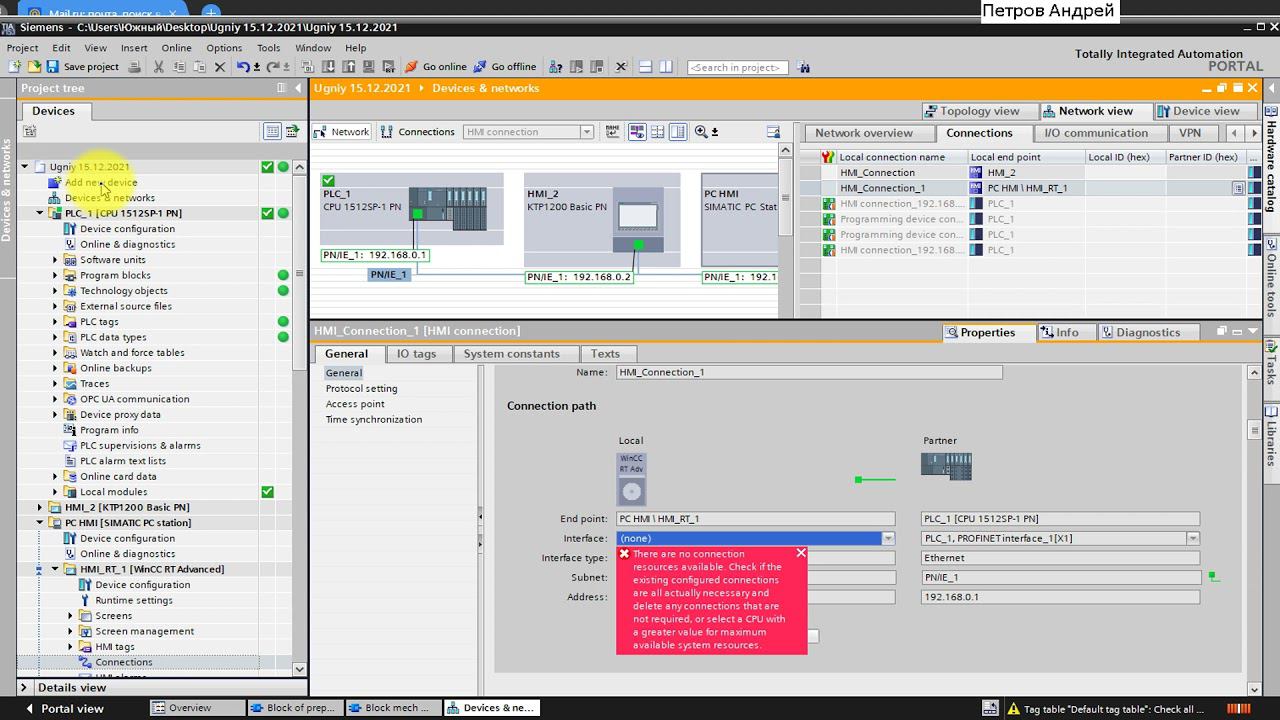Toggle the Connections mode button
The width and height of the screenshot is (1280, 720).
(x=417, y=132)
